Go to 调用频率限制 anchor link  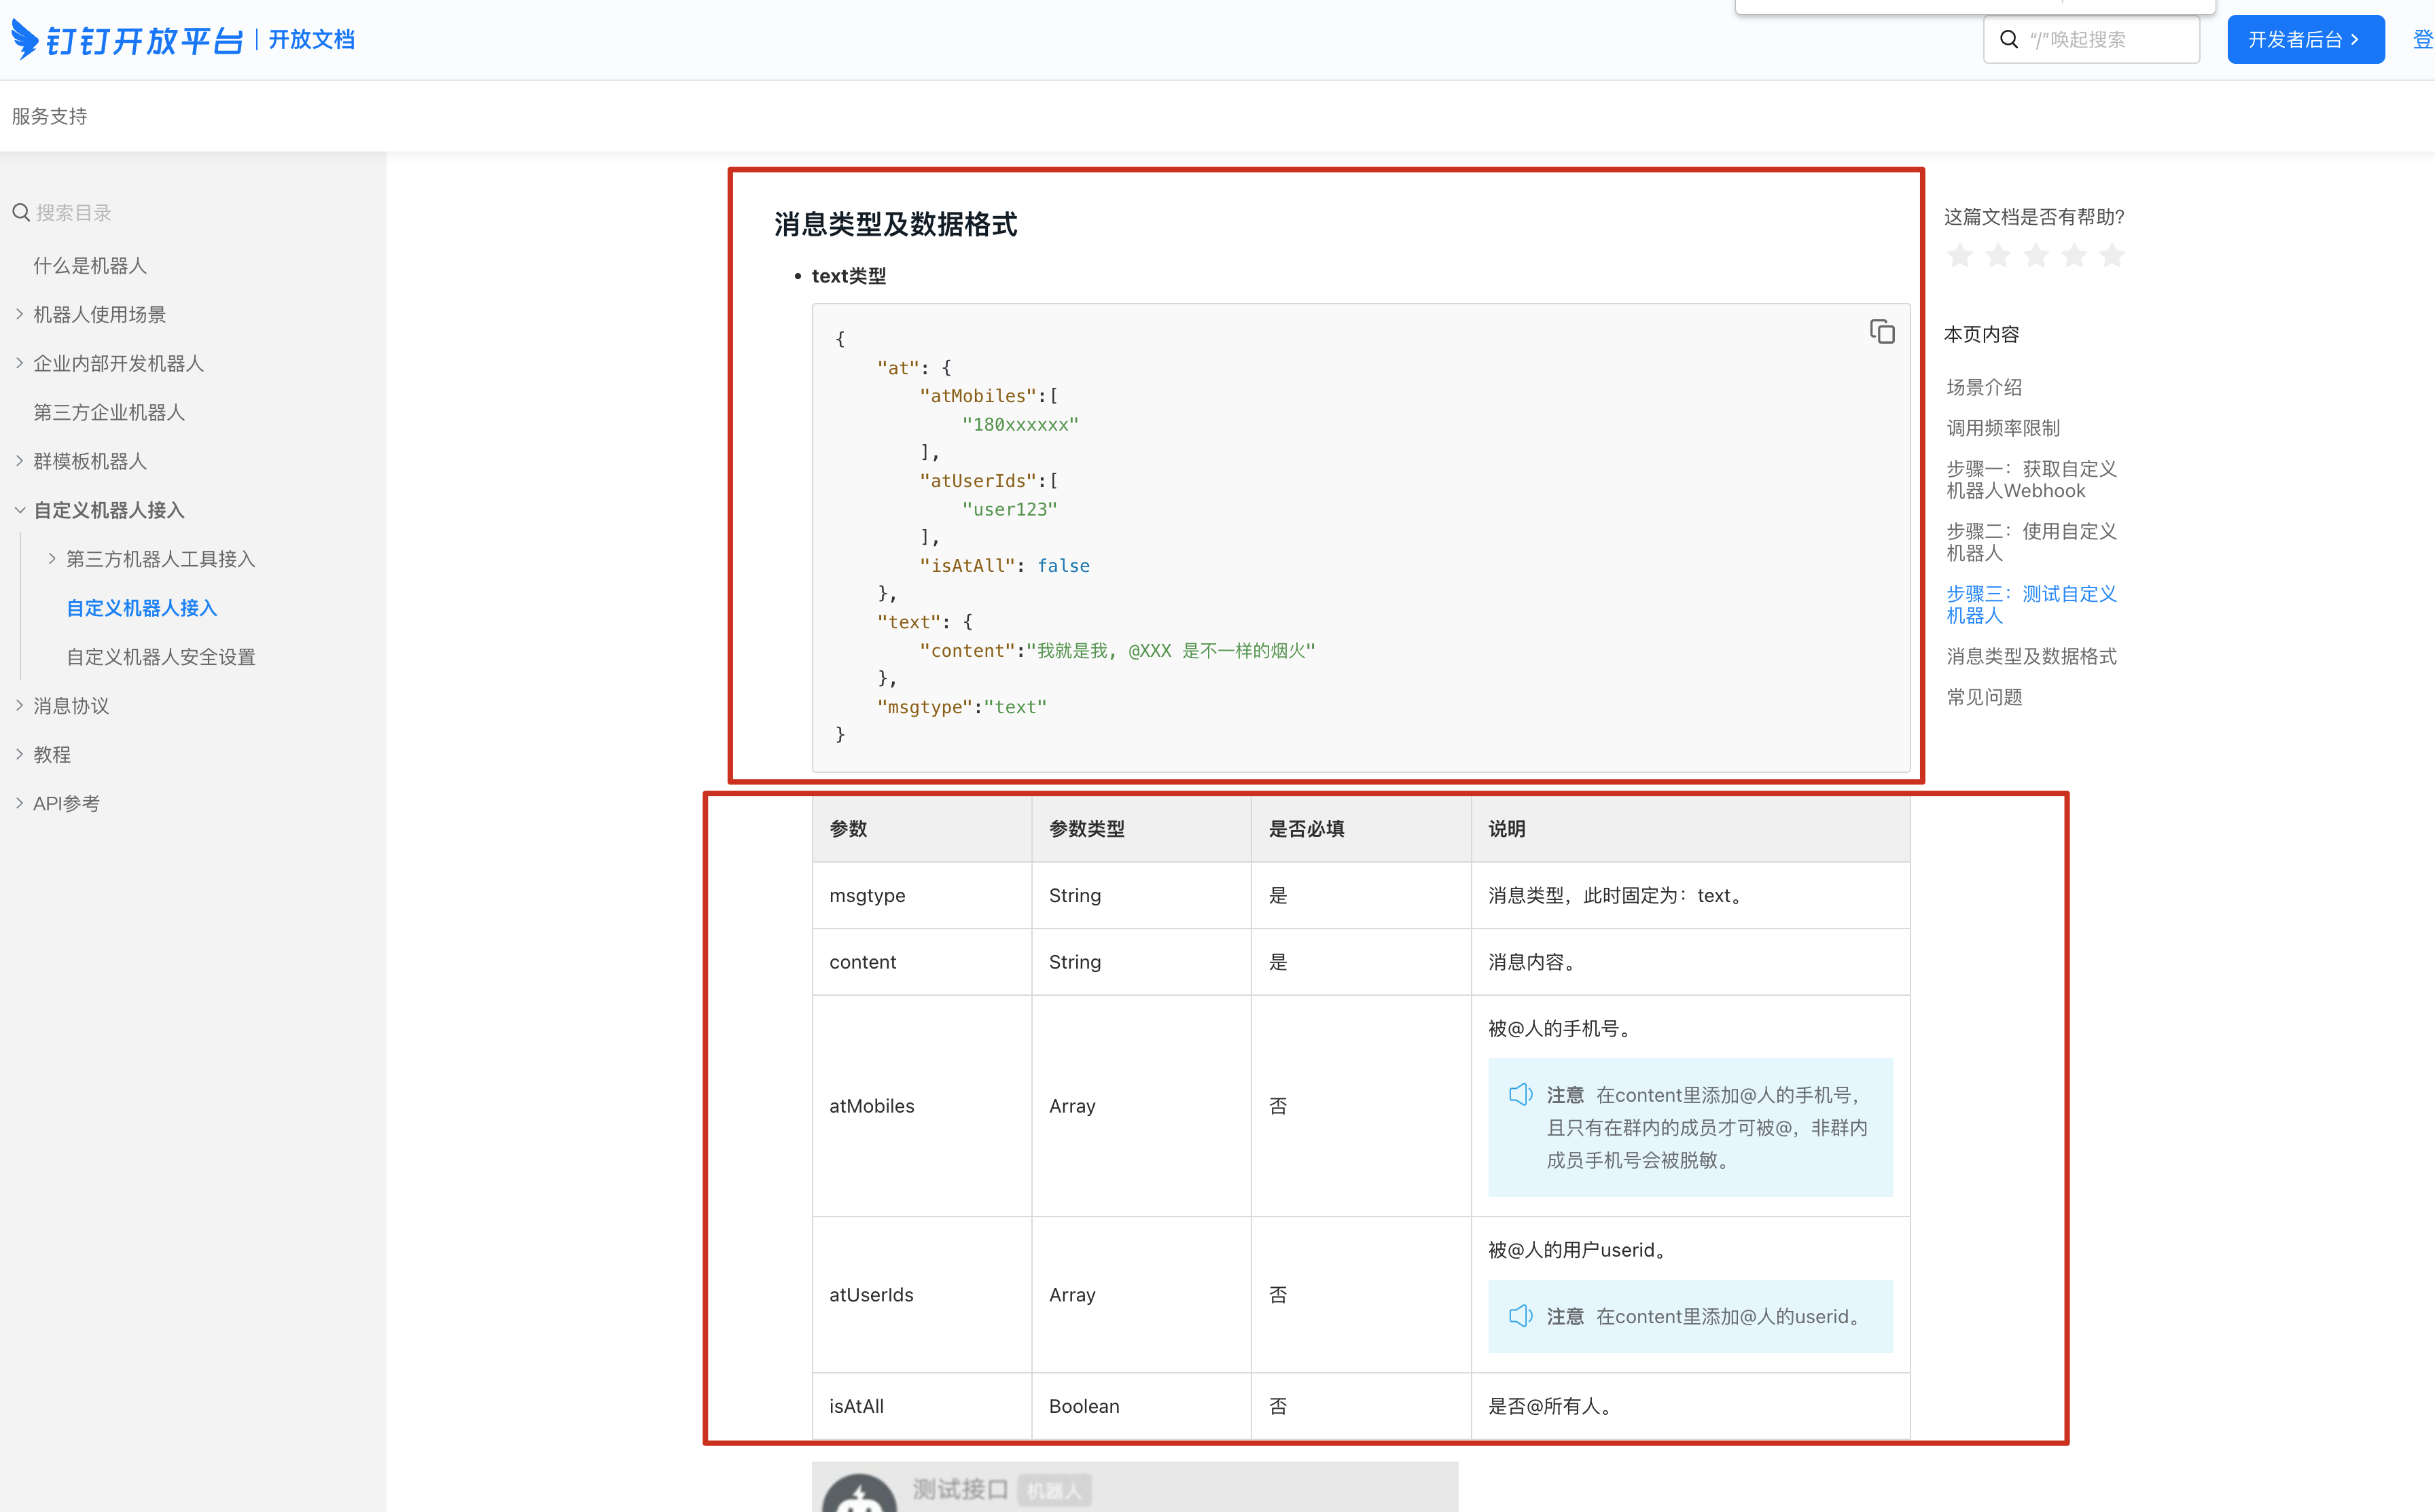pyautogui.click(x=2003, y=428)
